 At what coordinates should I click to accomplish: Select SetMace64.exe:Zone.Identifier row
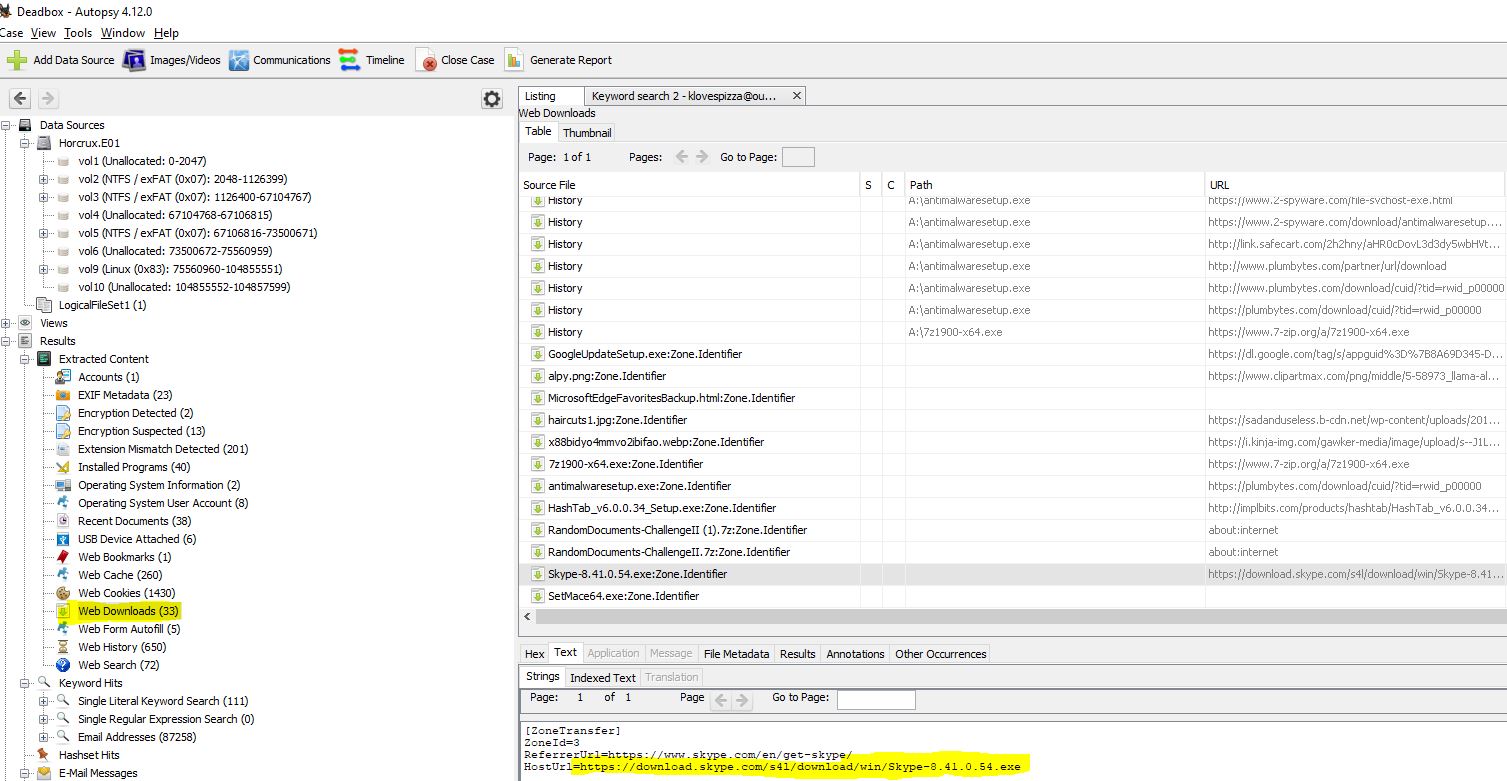(x=1012, y=596)
